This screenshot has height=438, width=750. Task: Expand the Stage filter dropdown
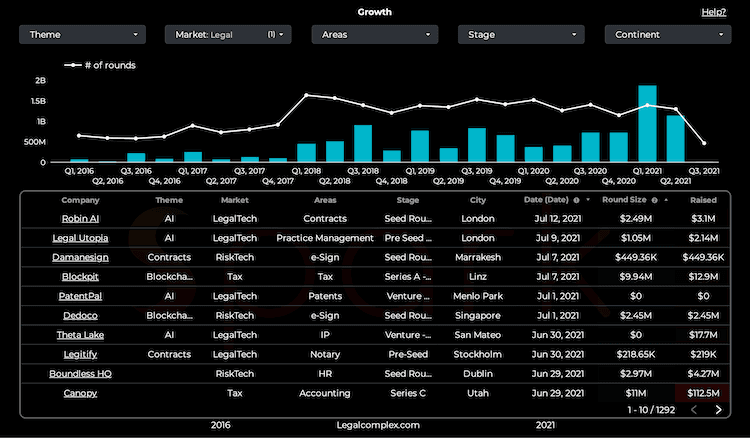point(520,34)
